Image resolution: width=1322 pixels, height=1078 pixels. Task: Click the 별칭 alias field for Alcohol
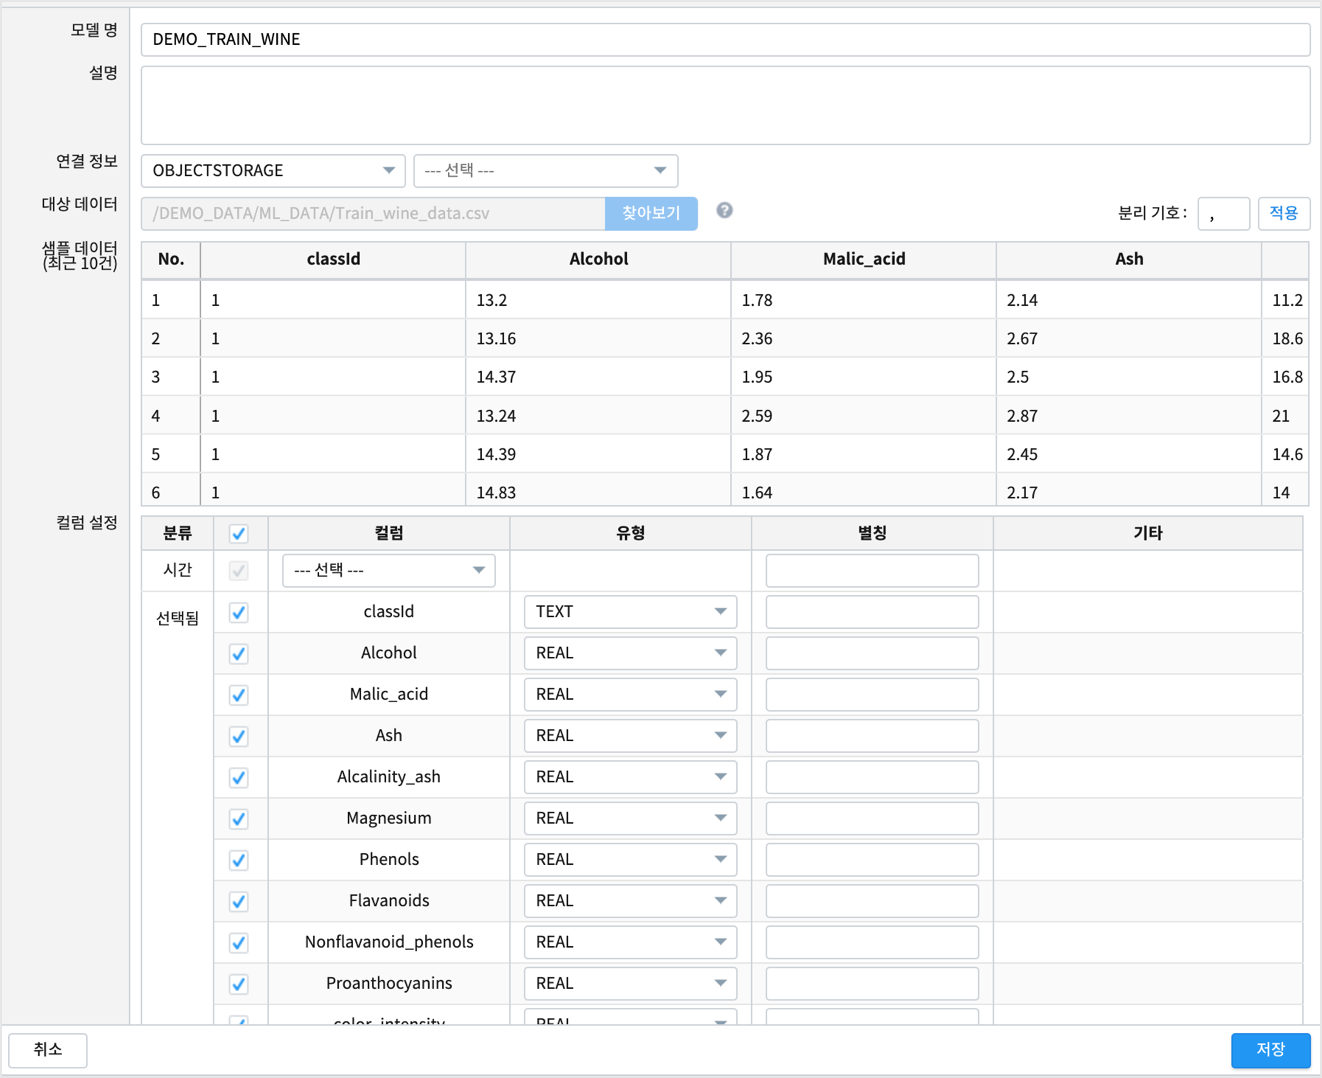[x=872, y=653]
